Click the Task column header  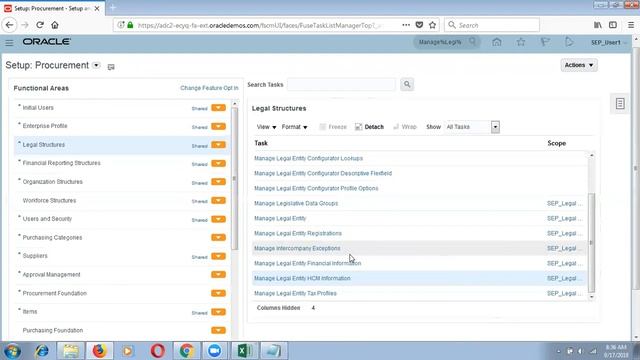click(261, 143)
